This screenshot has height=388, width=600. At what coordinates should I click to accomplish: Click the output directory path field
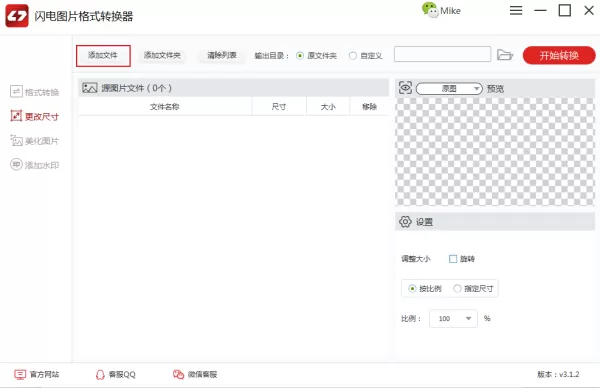442,54
